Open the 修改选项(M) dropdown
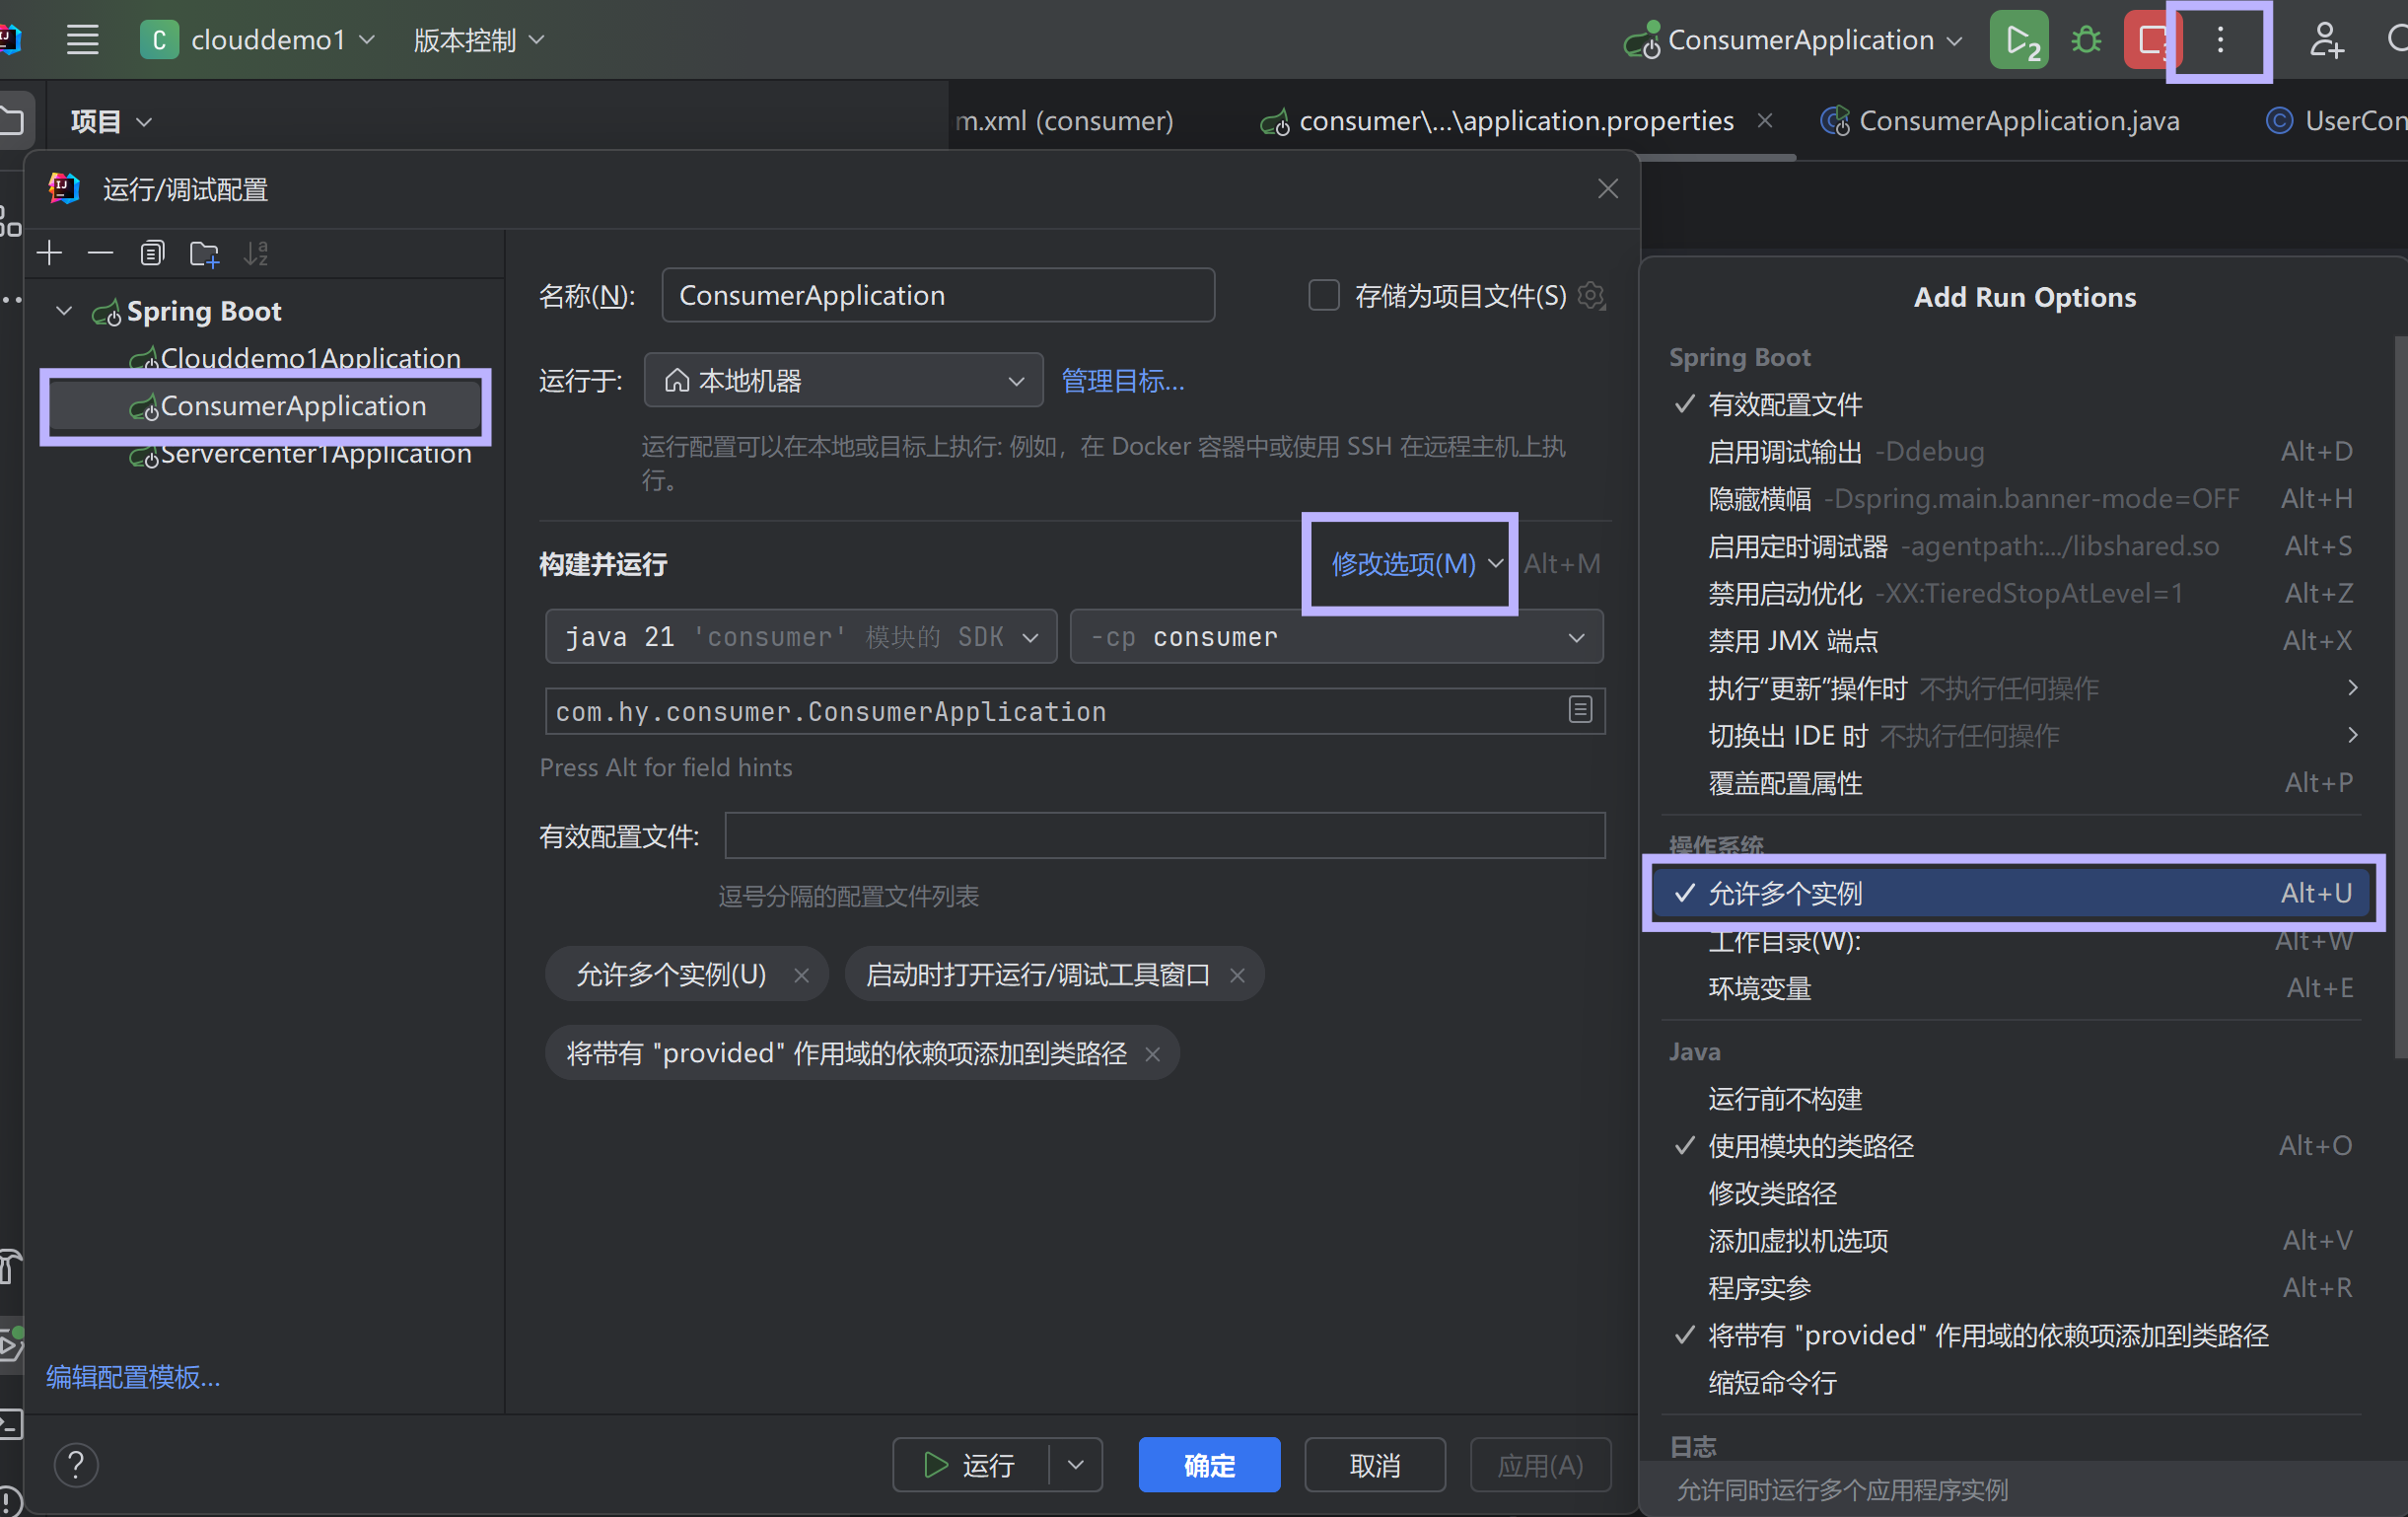The height and width of the screenshot is (1517, 2408). tap(1416, 564)
